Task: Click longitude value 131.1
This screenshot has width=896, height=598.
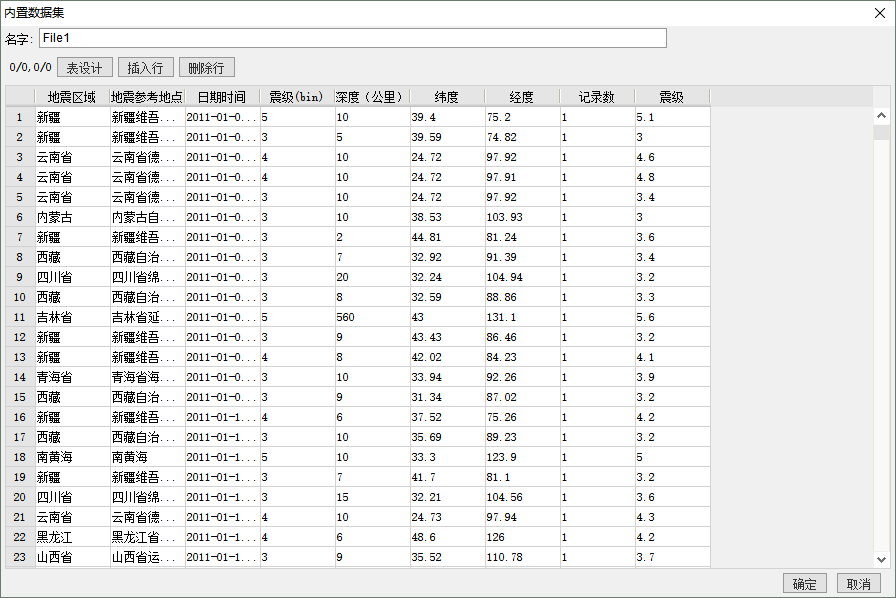Action: [522, 317]
